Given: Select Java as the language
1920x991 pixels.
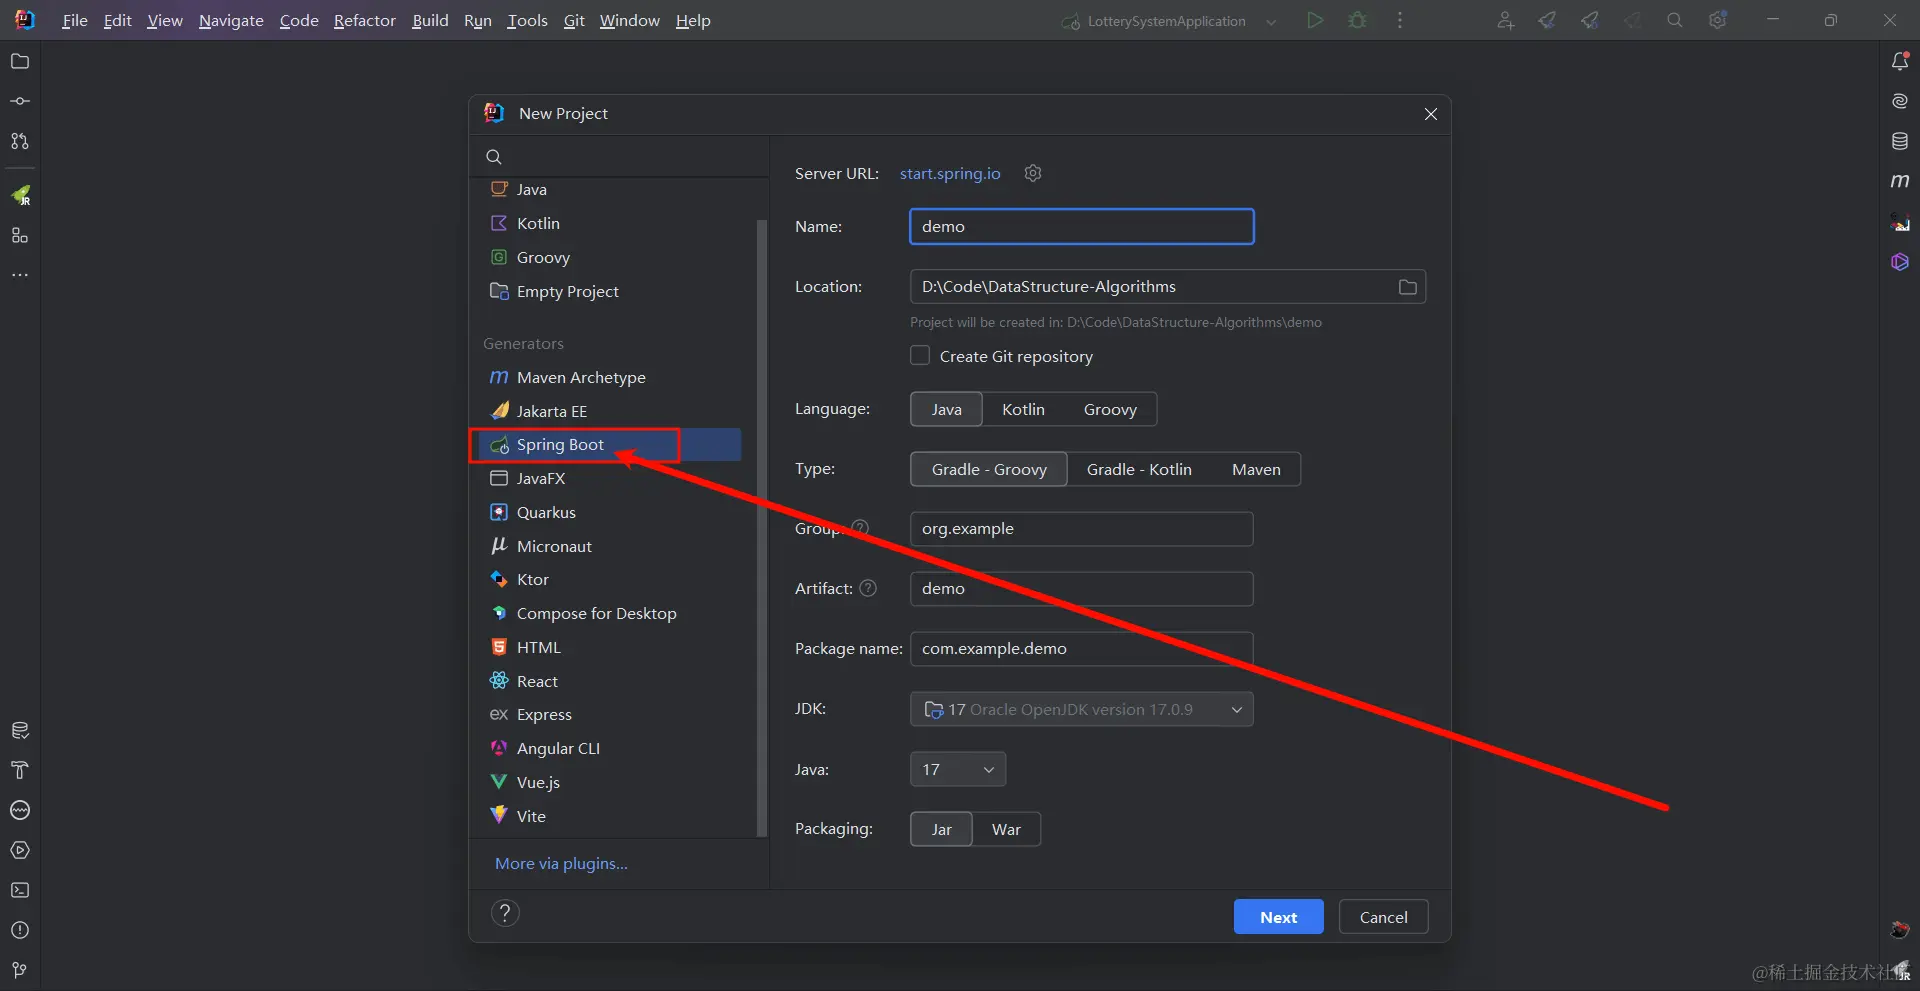Looking at the screenshot, I should [x=946, y=409].
